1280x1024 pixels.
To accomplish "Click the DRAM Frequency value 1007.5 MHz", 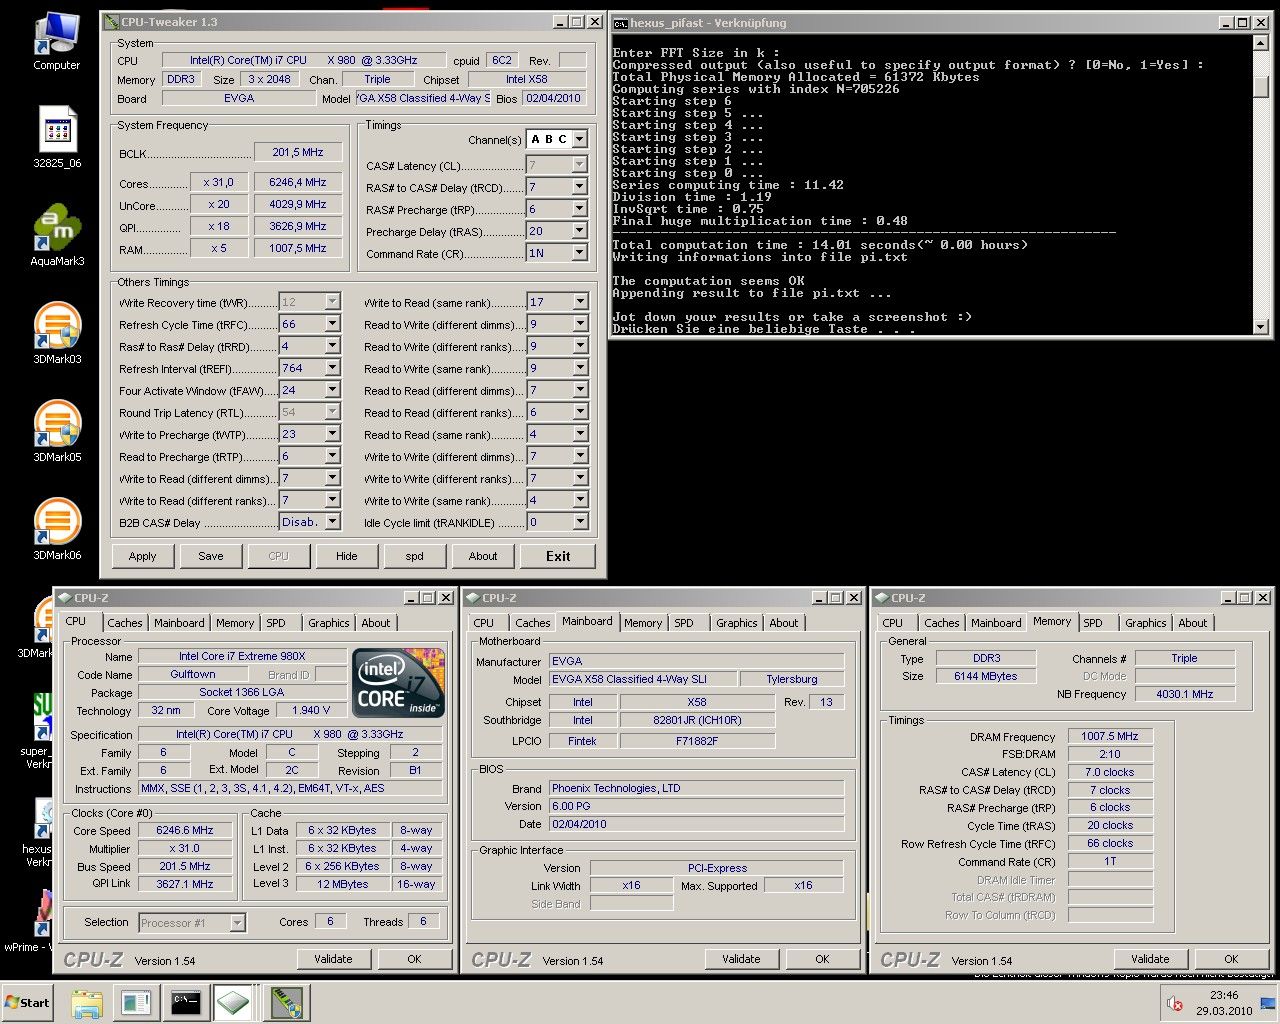I will 1110,736.
